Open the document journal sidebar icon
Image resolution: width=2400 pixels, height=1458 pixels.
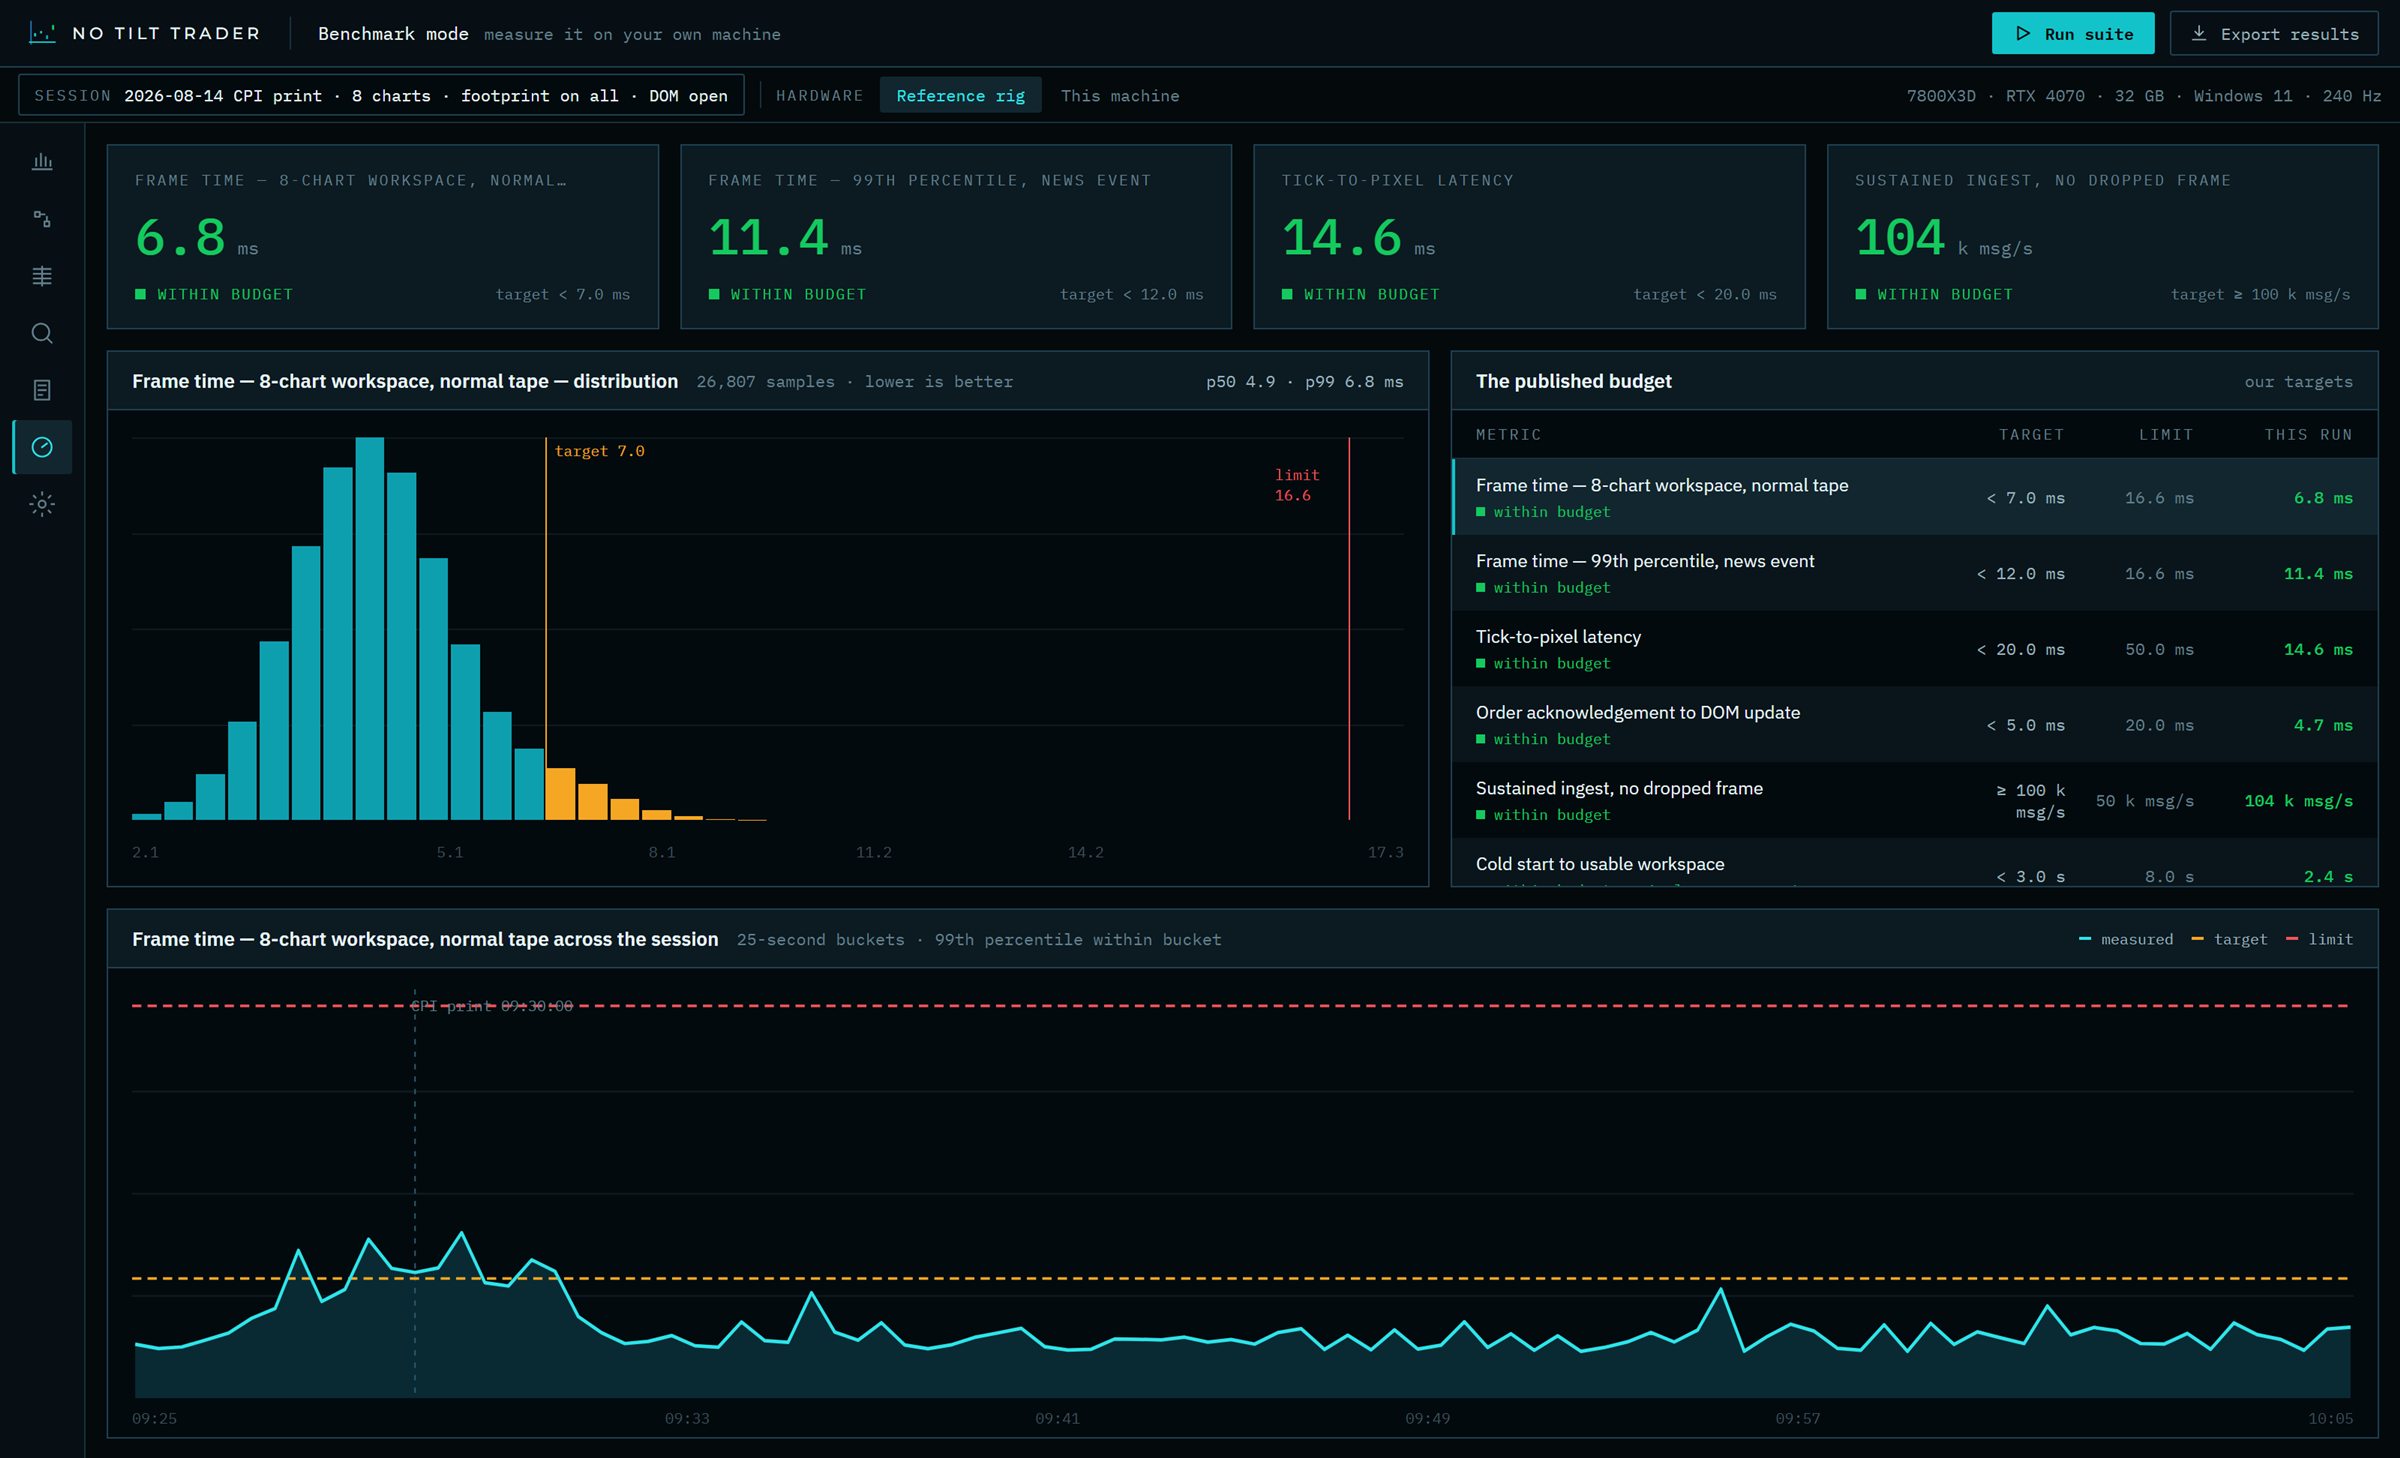(42, 389)
